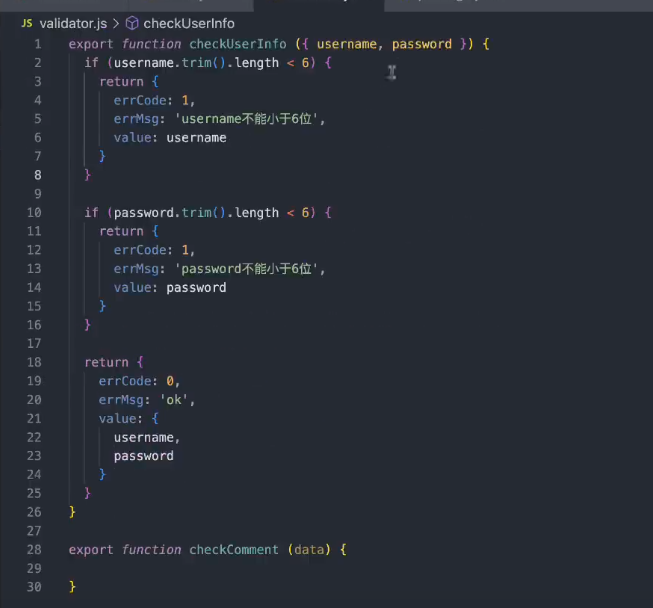653x608 pixels.
Task: Click line number 18 in gutter
Action: coord(34,362)
